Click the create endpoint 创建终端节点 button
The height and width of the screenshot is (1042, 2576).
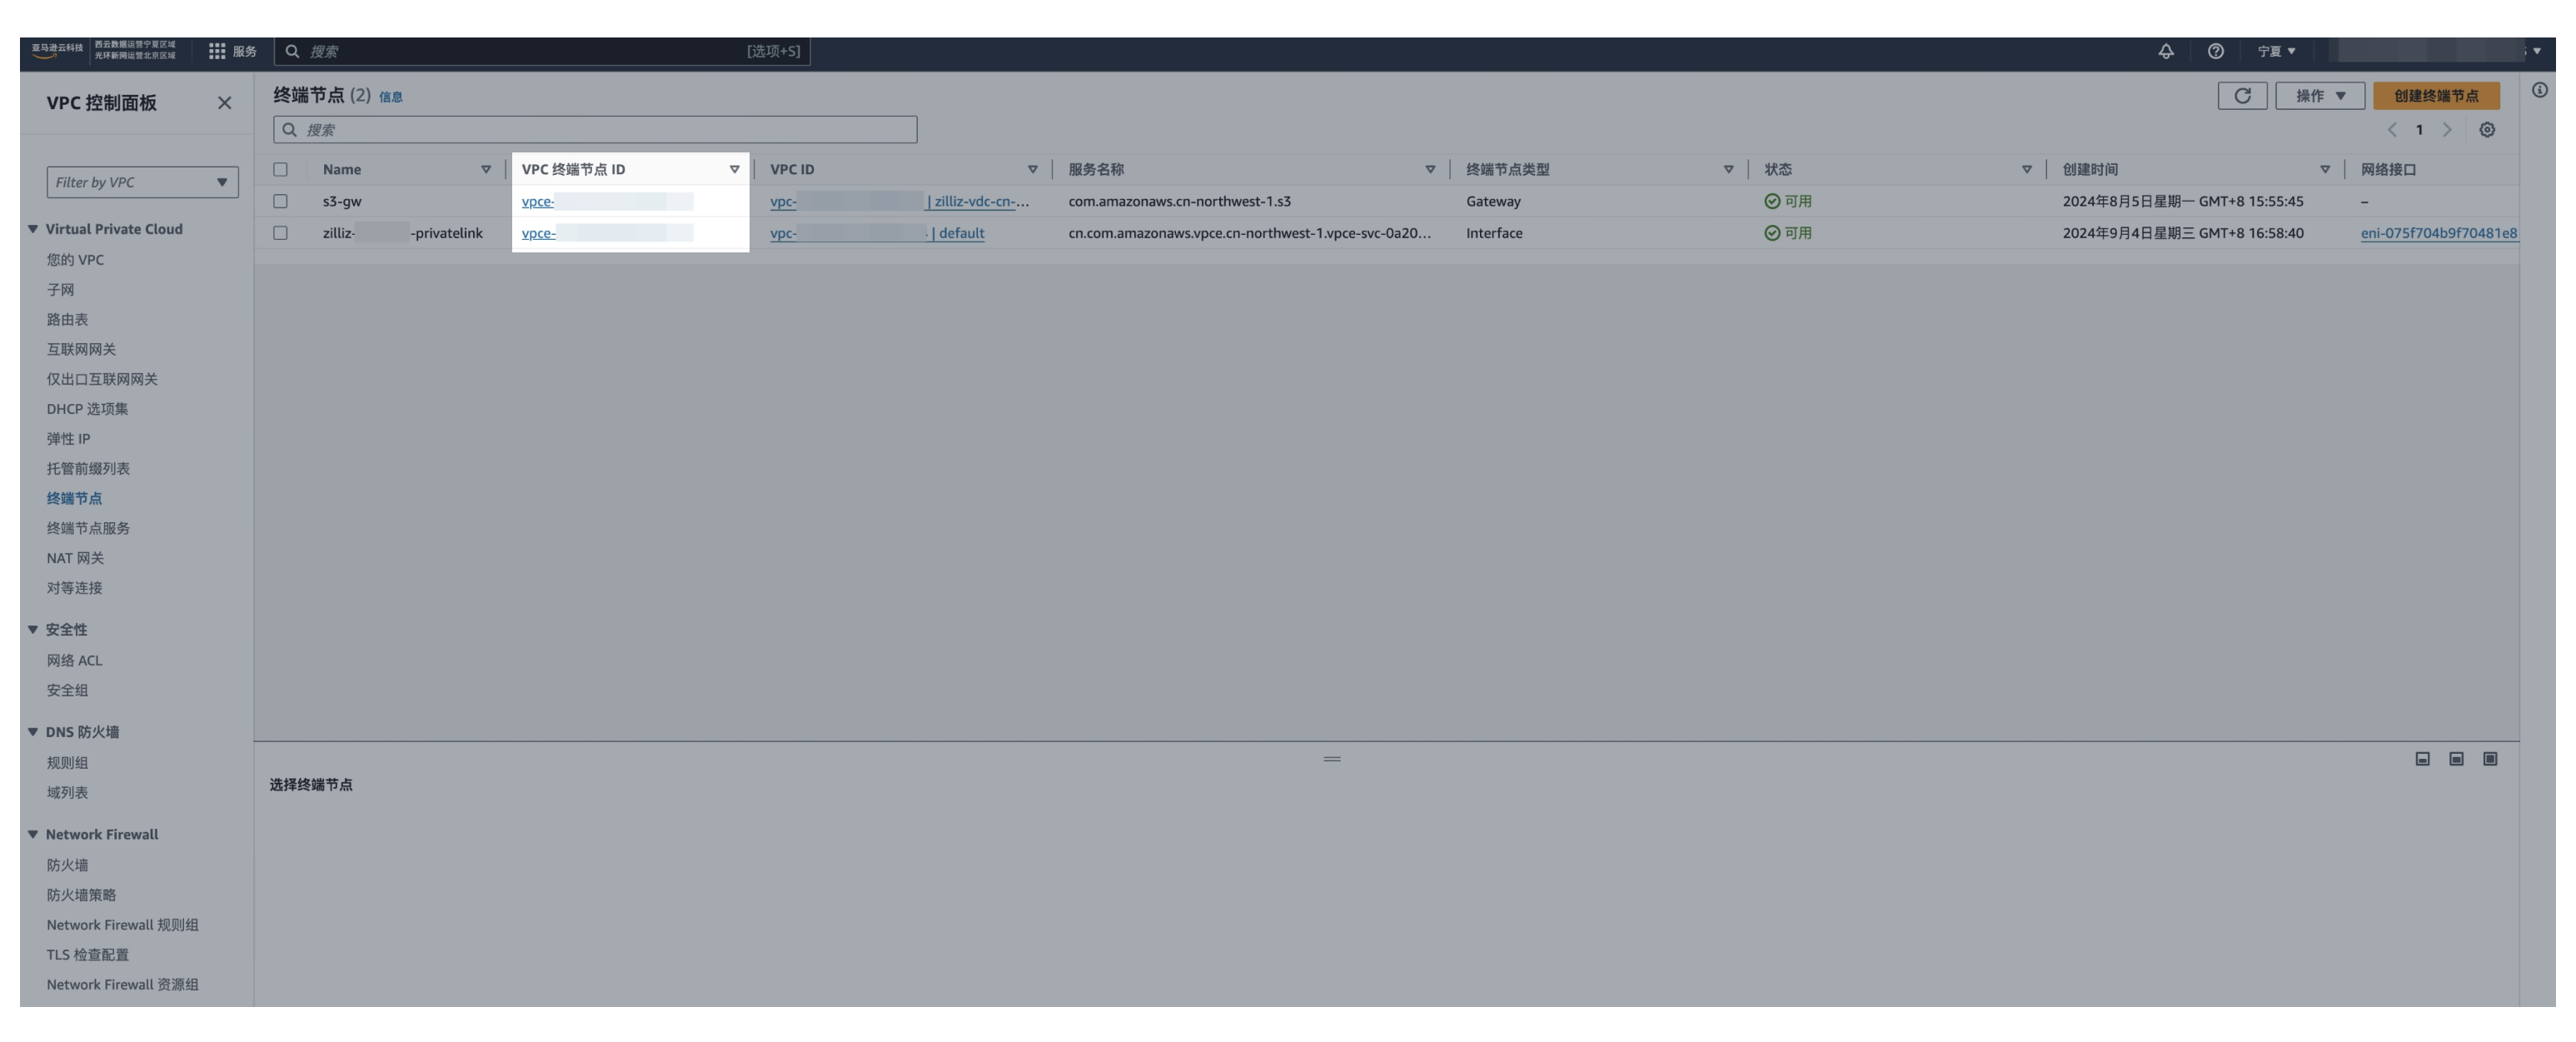pos(2436,95)
